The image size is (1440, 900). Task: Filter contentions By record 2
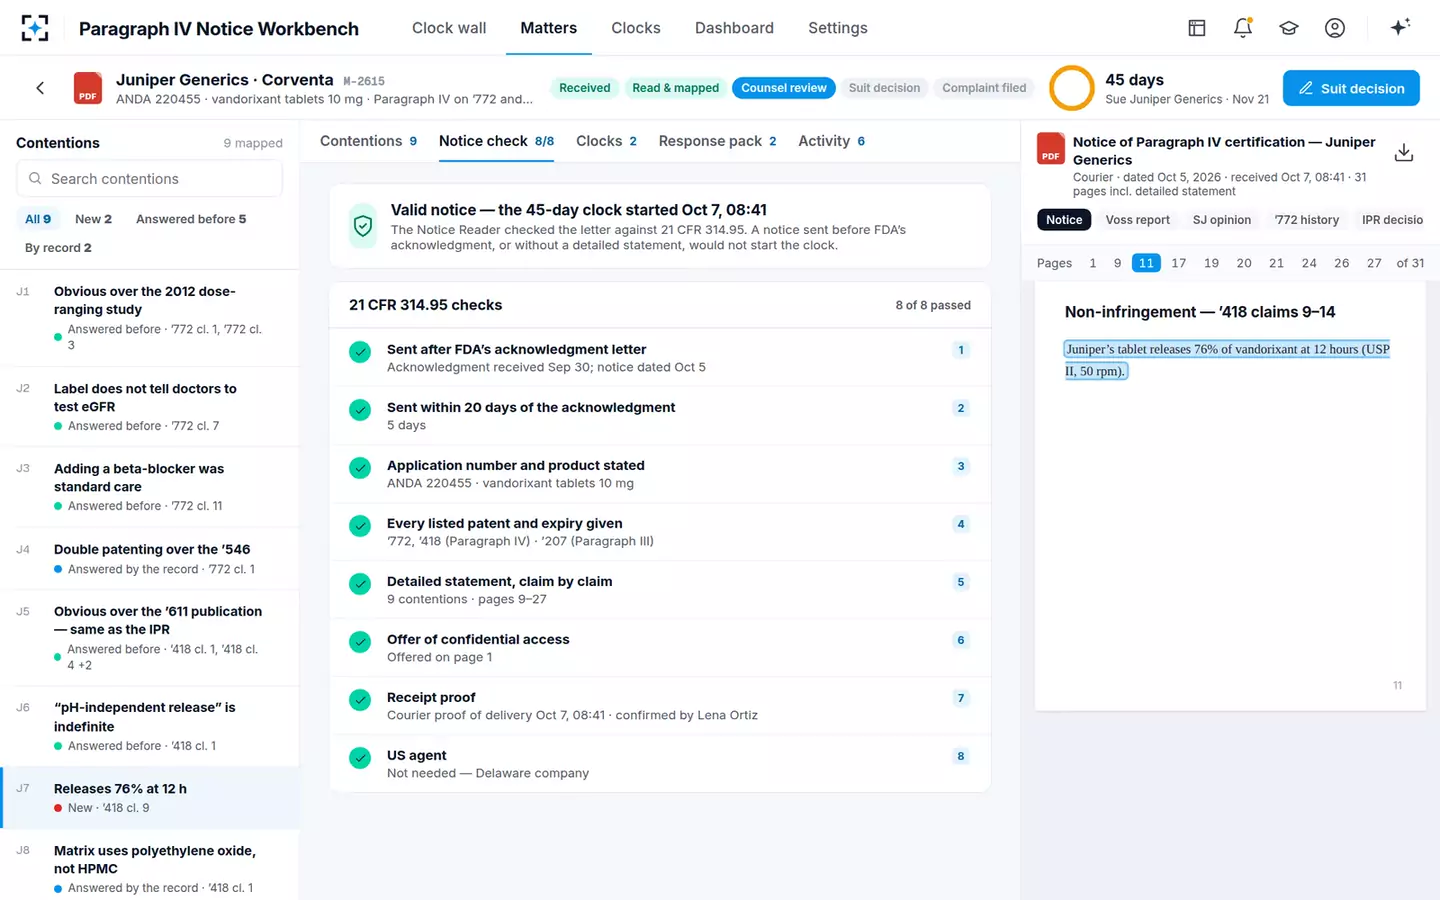58,248
